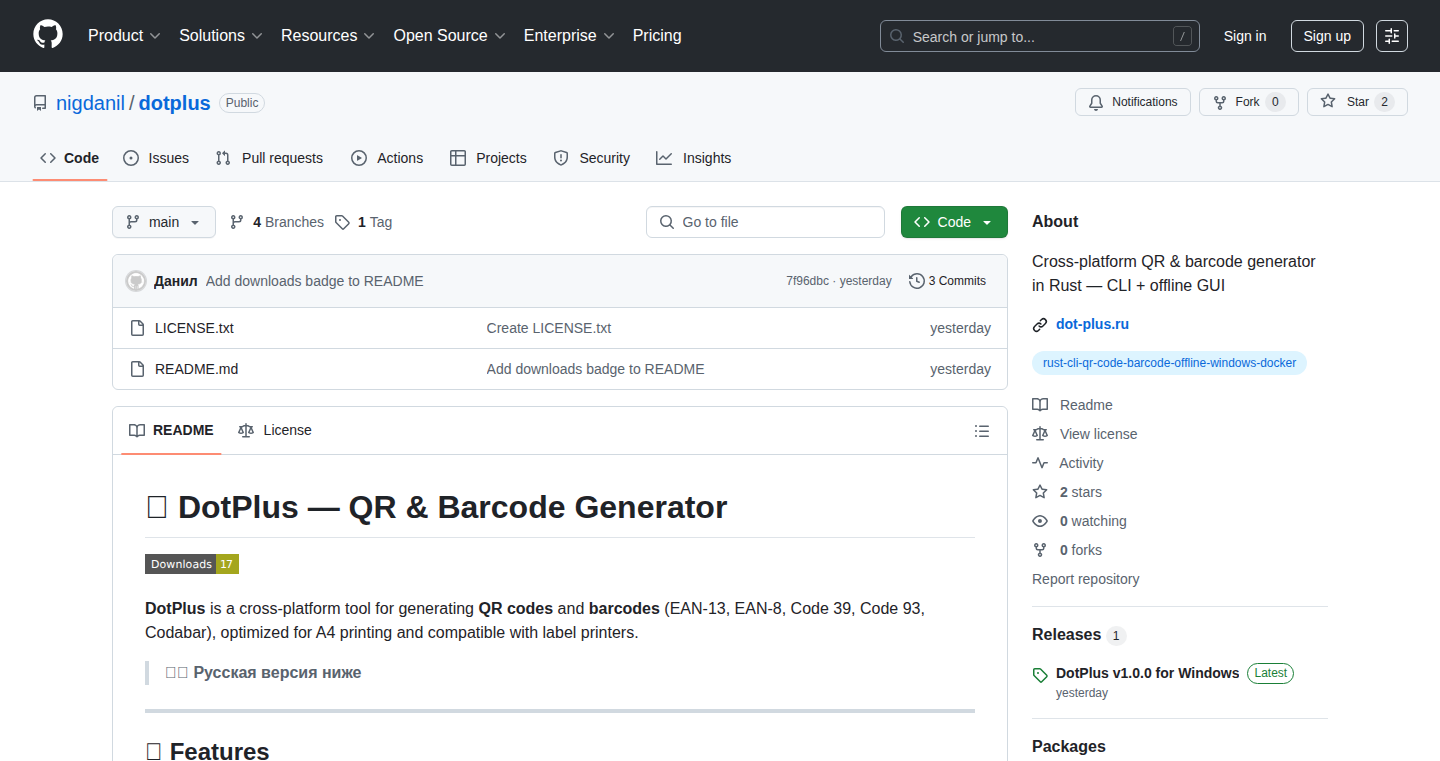The height and width of the screenshot is (761, 1440).
Task: Fork the dotplus repository
Action: [x=1248, y=102]
